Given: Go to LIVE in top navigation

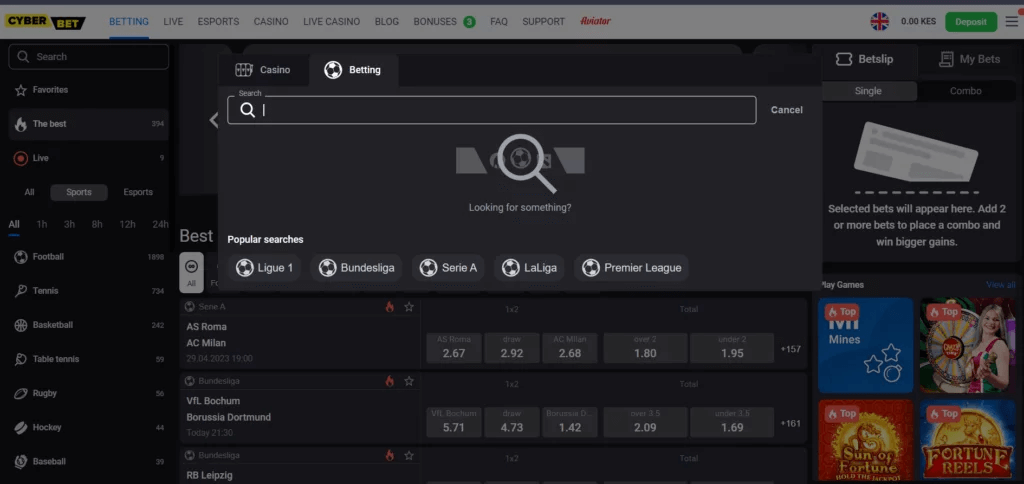Looking at the screenshot, I should tap(173, 22).
